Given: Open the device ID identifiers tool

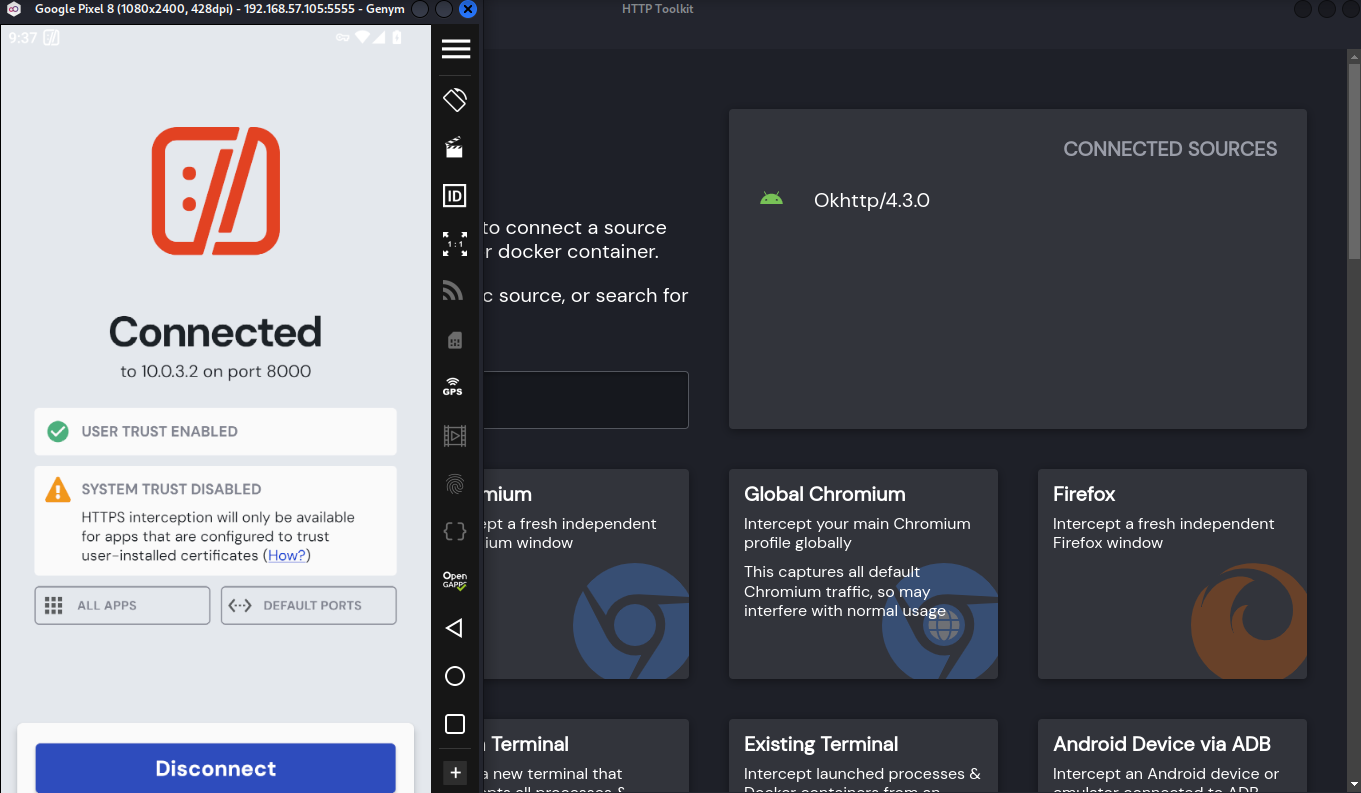Looking at the screenshot, I should (455, 196).
